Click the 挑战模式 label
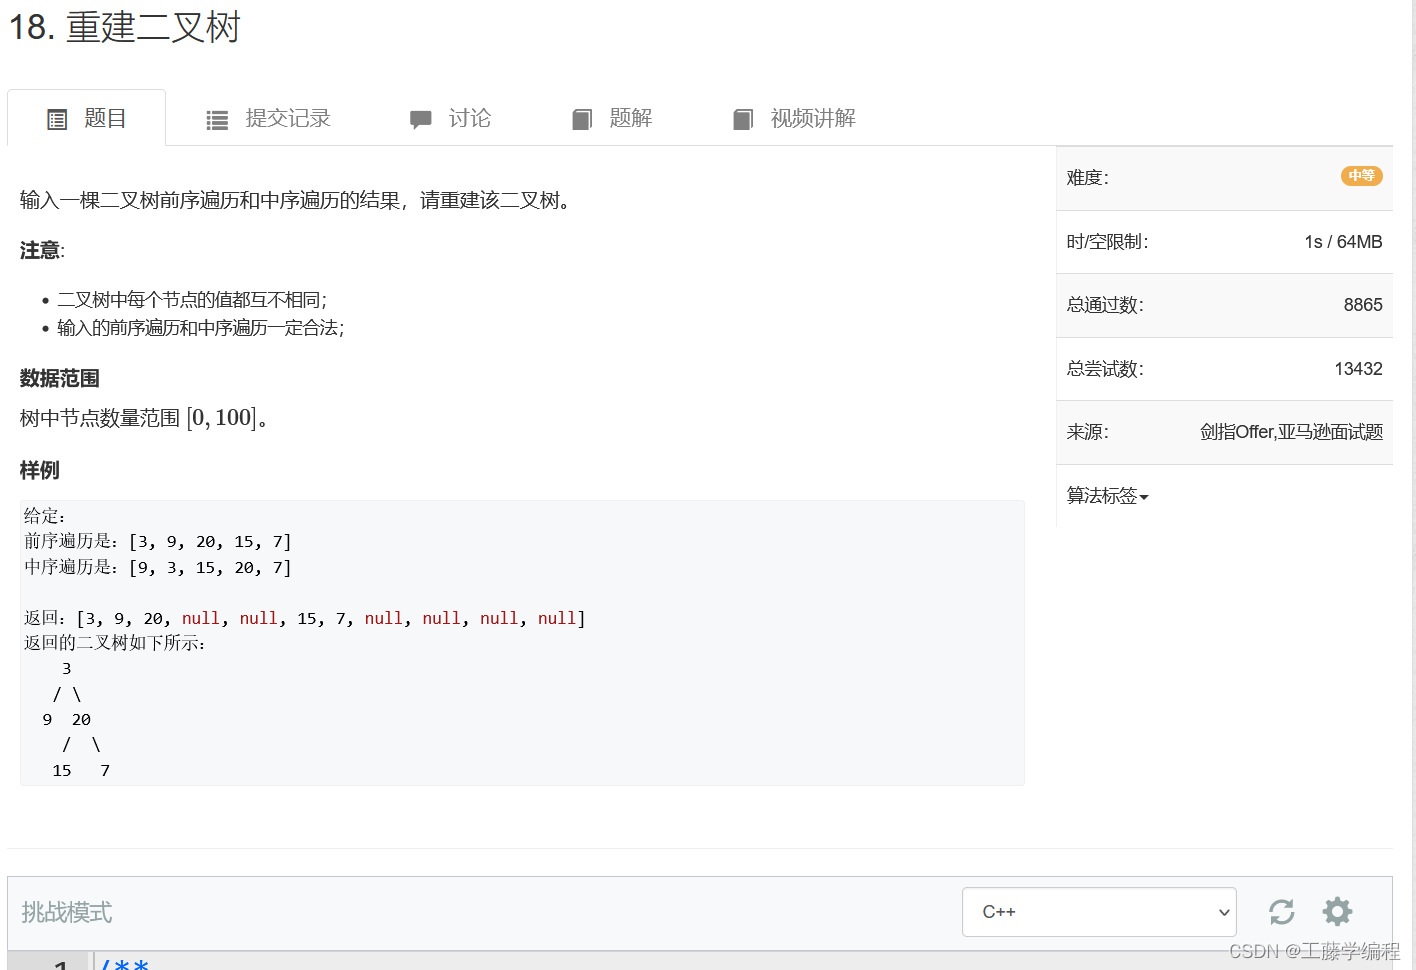This screenshot has height=970, width=1416. pyautogui.click(x=66, y=911)
